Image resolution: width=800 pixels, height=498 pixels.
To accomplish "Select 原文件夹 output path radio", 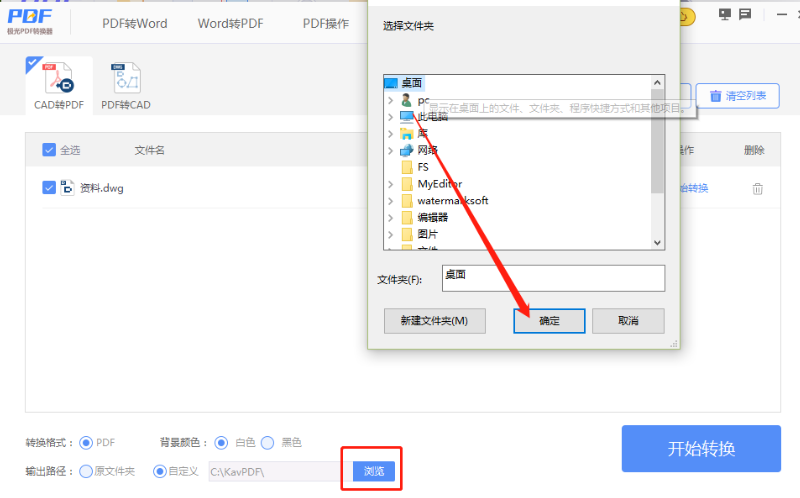I will tap(86, 471).
